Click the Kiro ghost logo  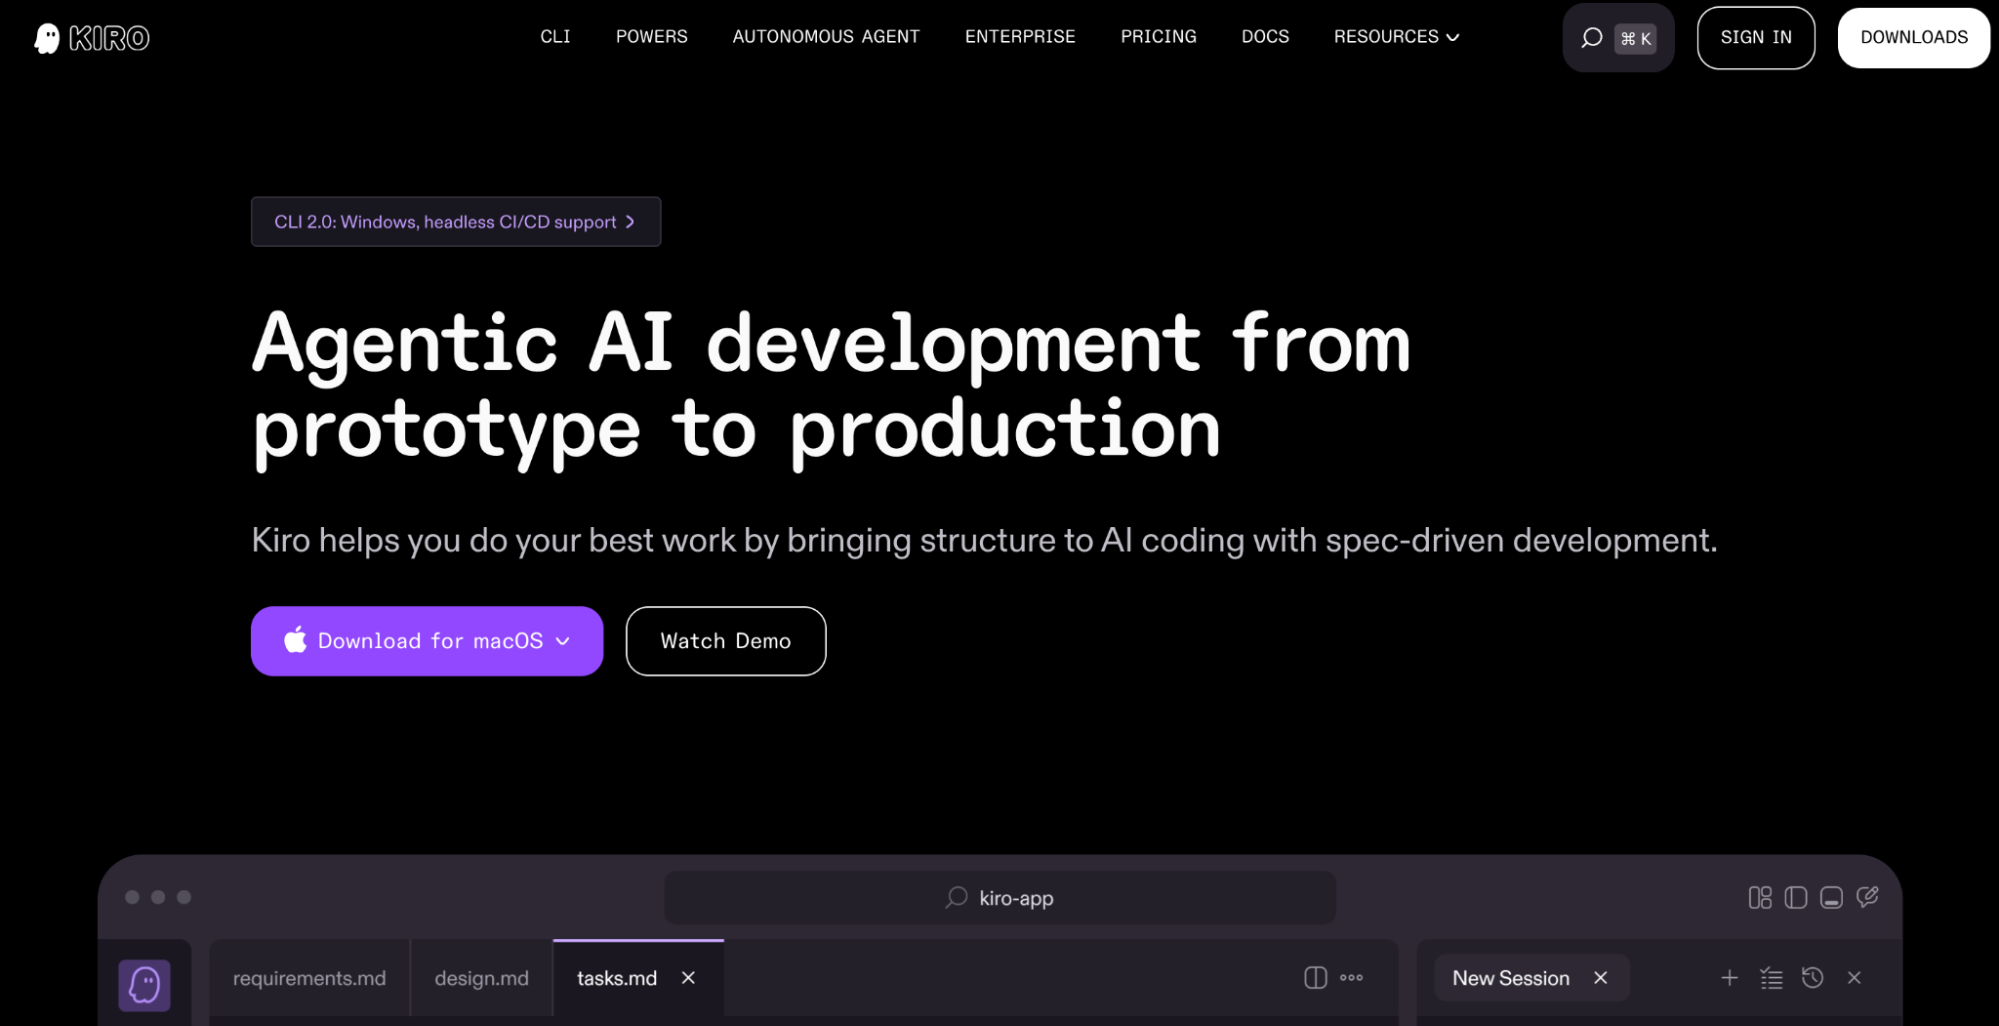pyautogui.click(x=47, y=38)
